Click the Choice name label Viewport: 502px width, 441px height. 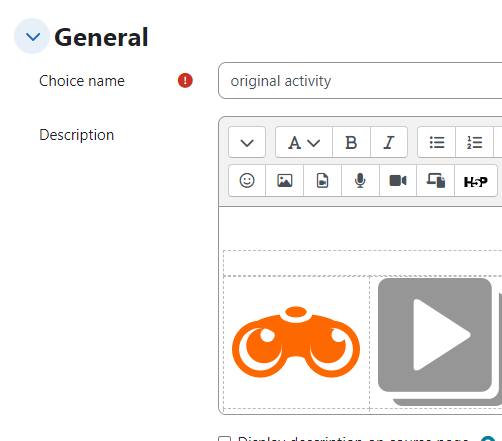[82, 81]
